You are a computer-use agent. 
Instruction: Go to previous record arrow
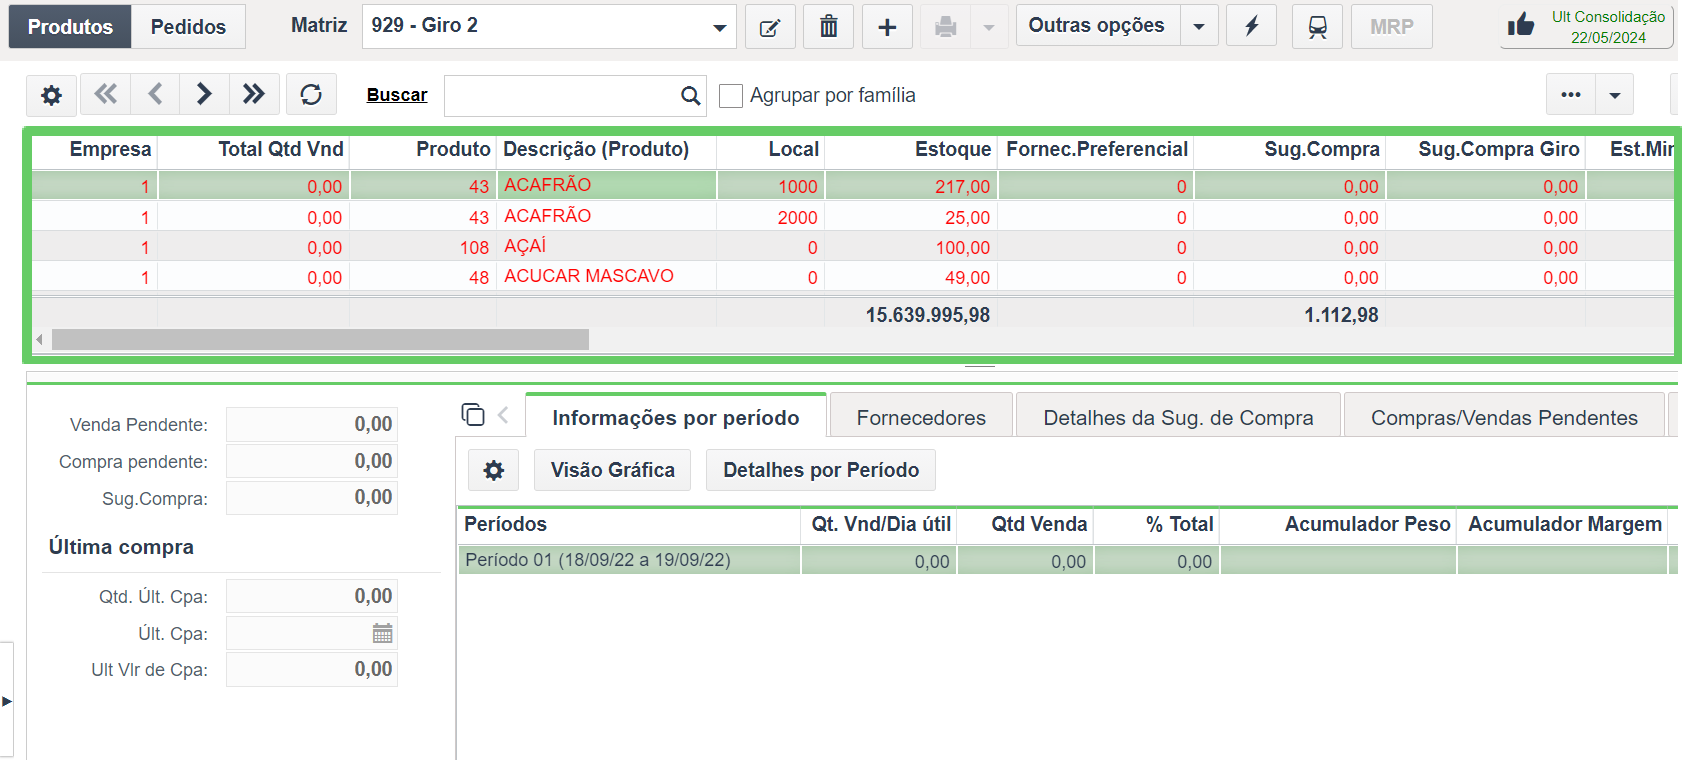(155, 94)
